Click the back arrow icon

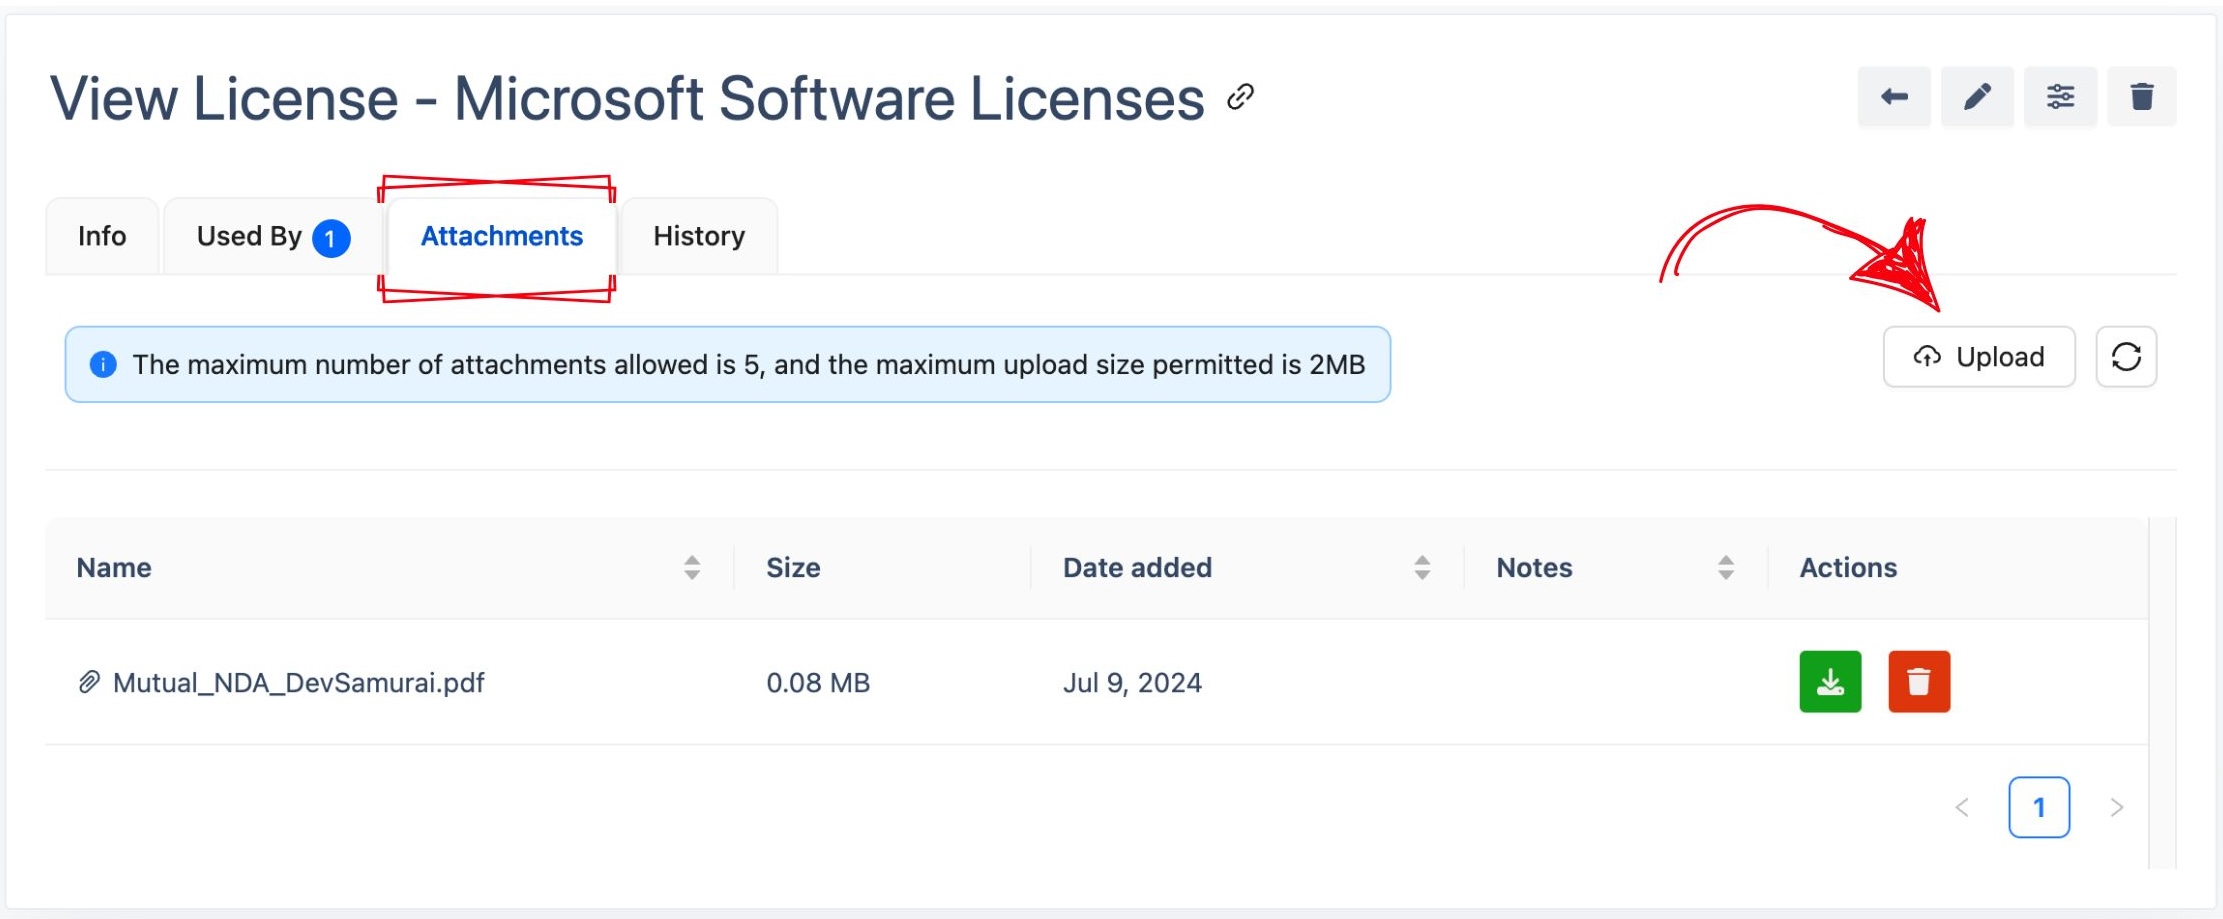click(1893, 97)
